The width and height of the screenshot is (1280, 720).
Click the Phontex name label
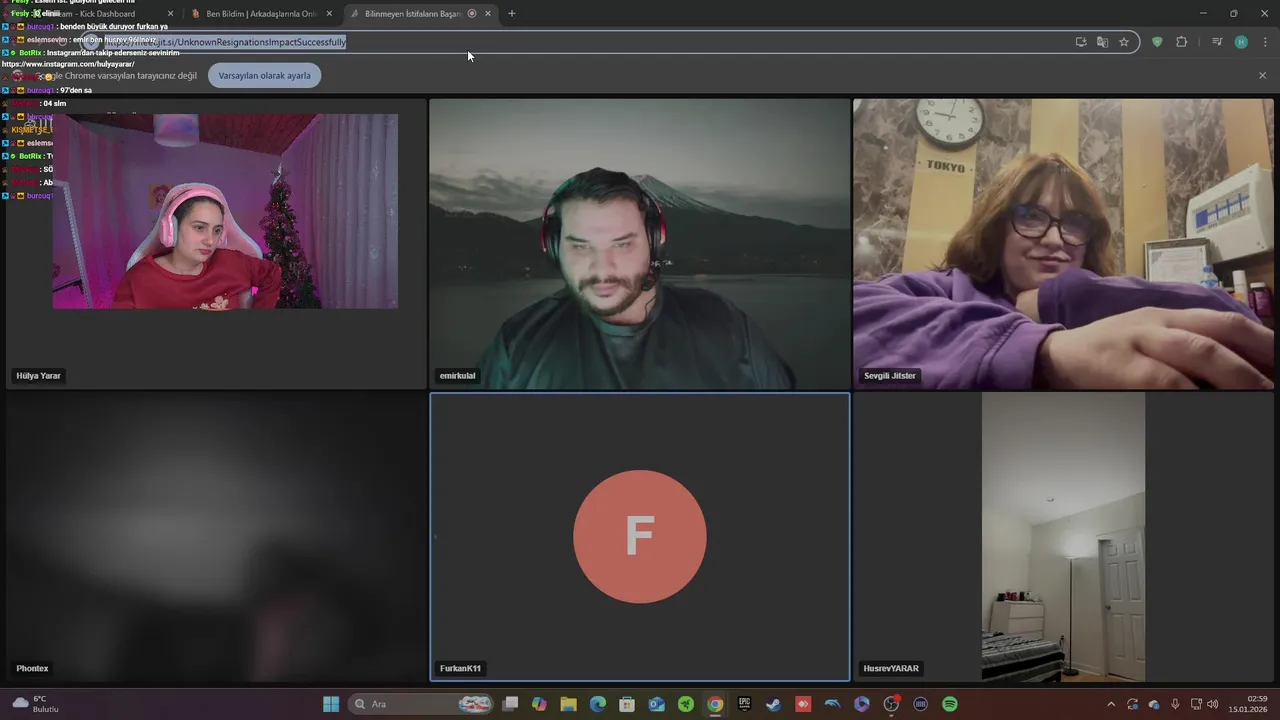(32, 668)
